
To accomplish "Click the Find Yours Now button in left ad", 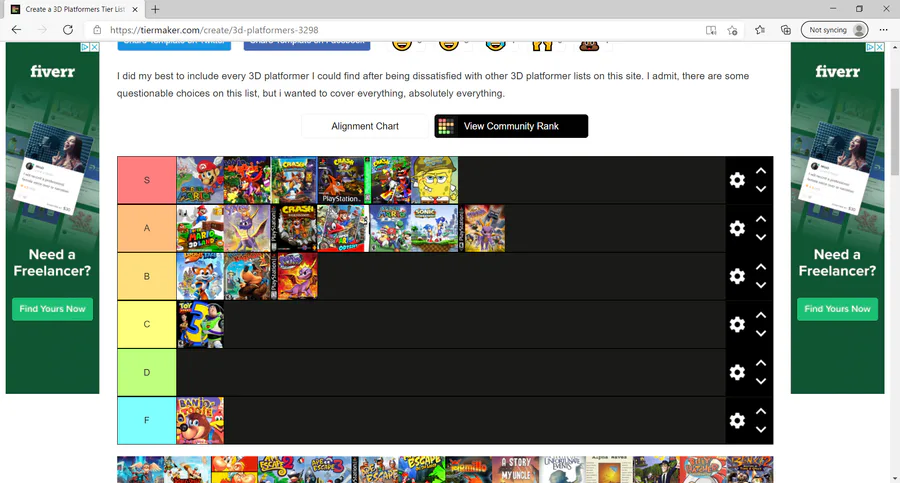I will point(52,309).
